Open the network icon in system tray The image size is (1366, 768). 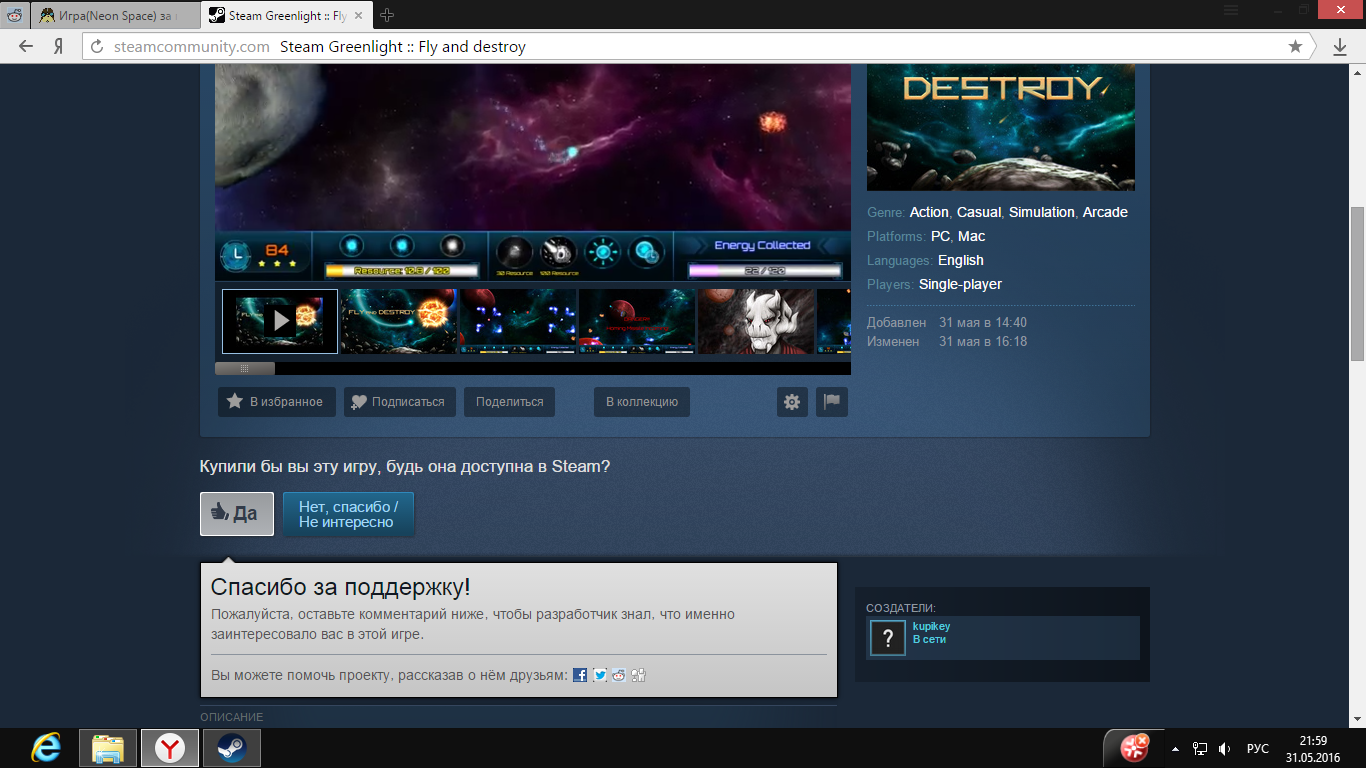coord(1200,749)
